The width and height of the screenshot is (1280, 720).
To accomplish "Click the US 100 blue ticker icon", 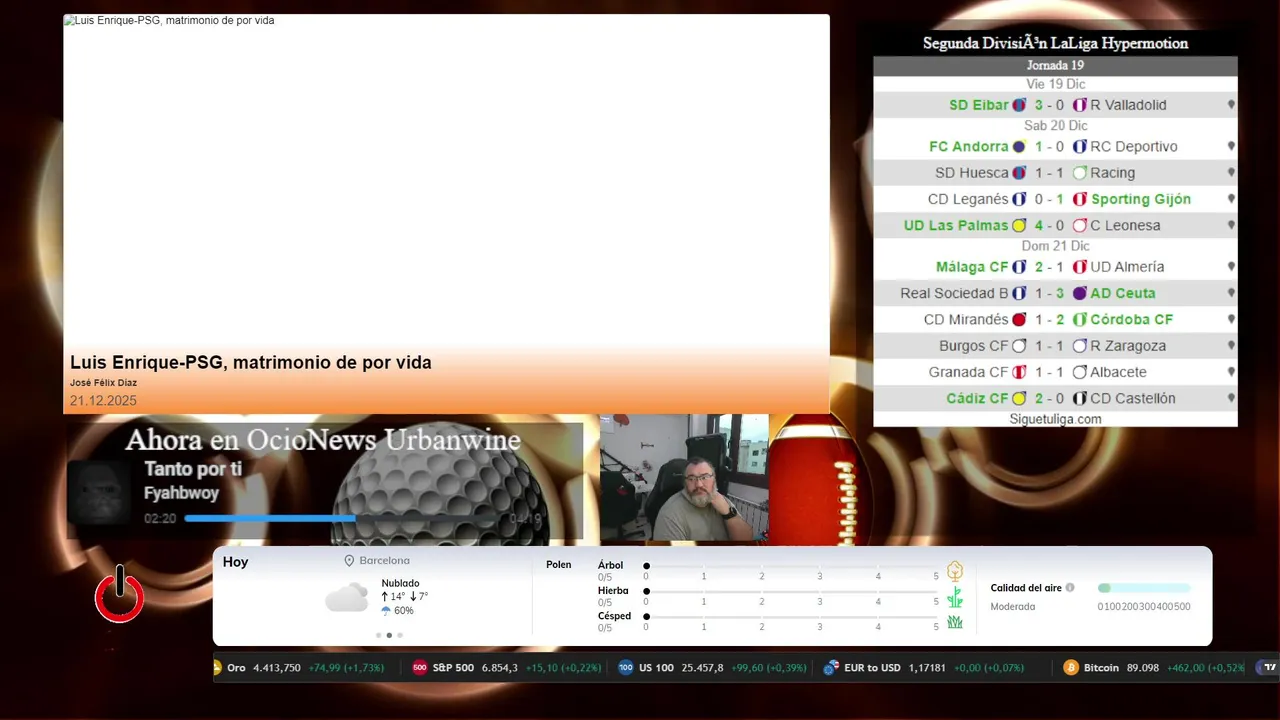I will point(626,667).
